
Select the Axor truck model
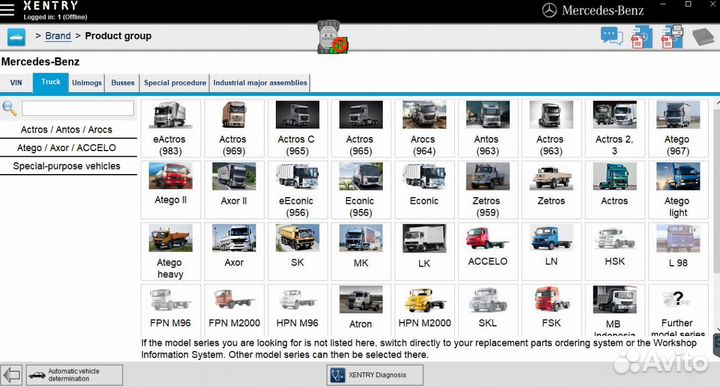[x=234, y=252]
